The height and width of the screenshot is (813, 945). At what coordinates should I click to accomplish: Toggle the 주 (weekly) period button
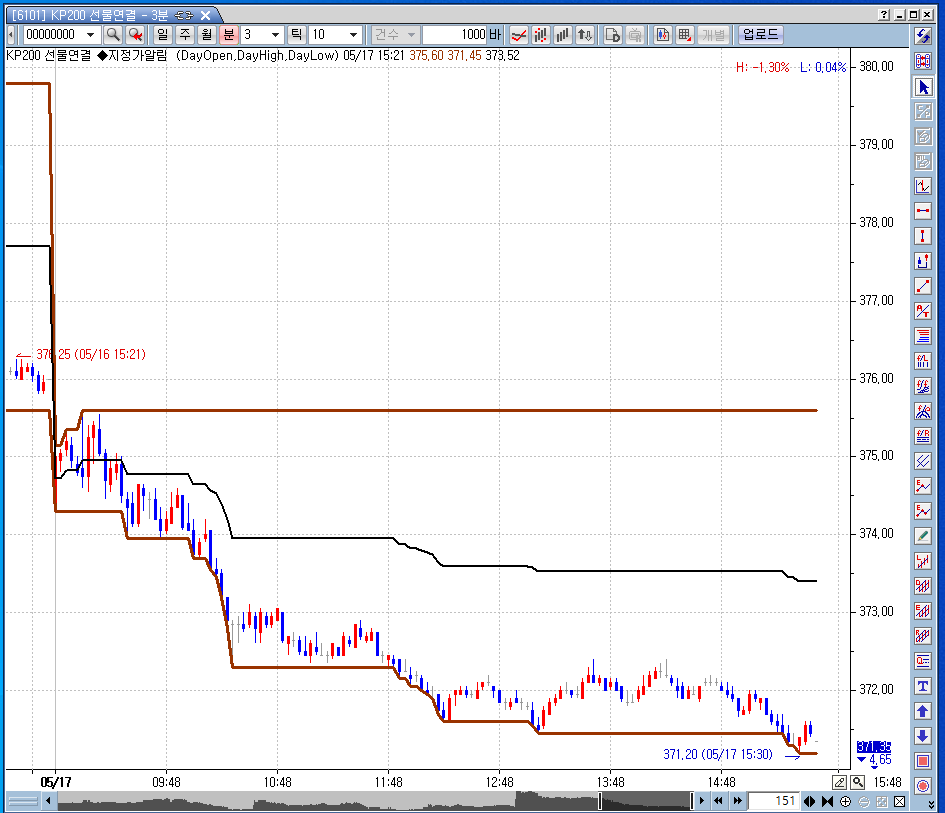point(185,35)
